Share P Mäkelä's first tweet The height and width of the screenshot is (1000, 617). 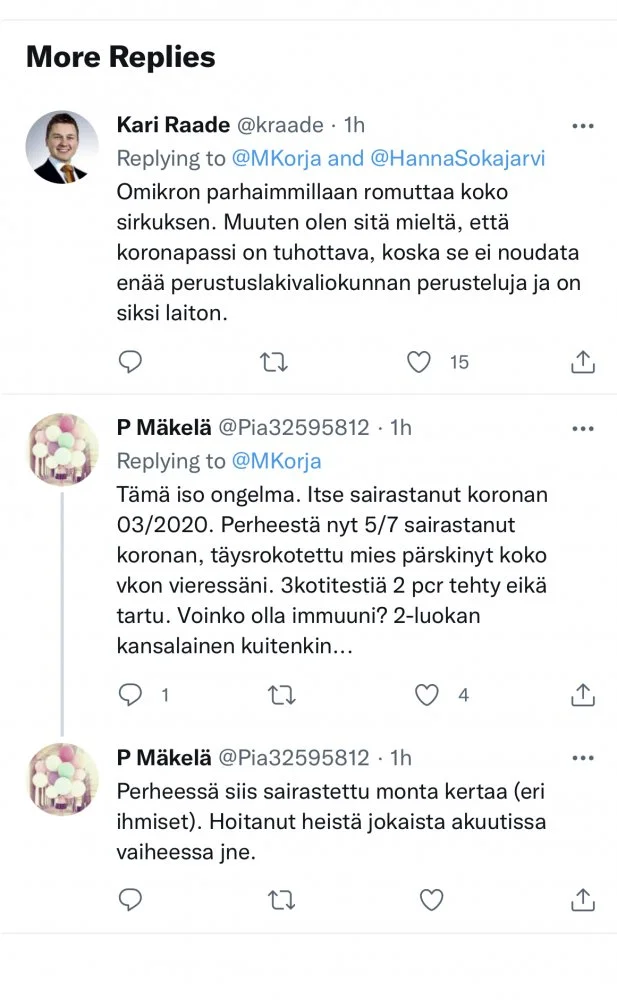click(x=582, y=694)
